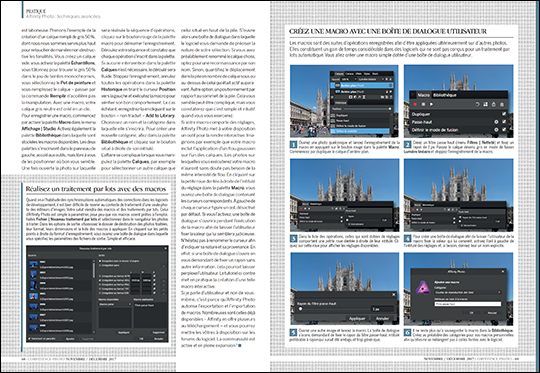Click the Sources list scrollbar in batch dialog
Viewport: 540px width, 373px height.
coord(94,270)
